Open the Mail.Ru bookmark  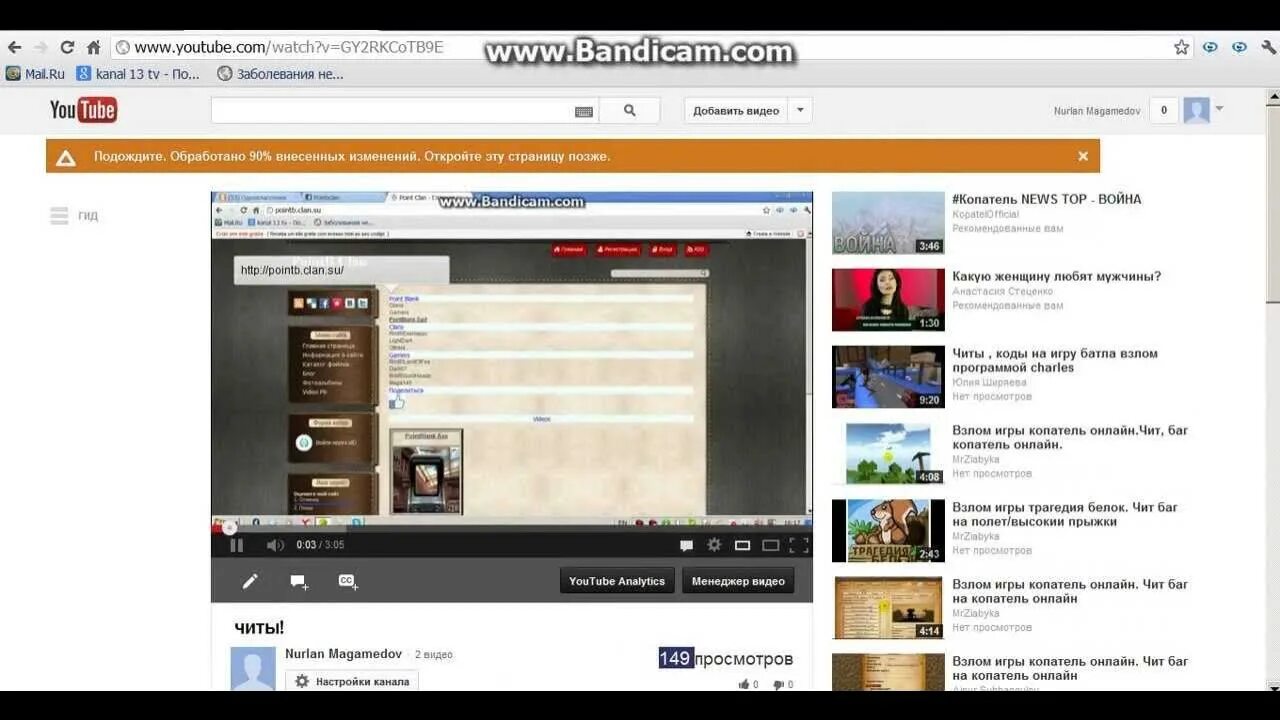click(35, 74)
